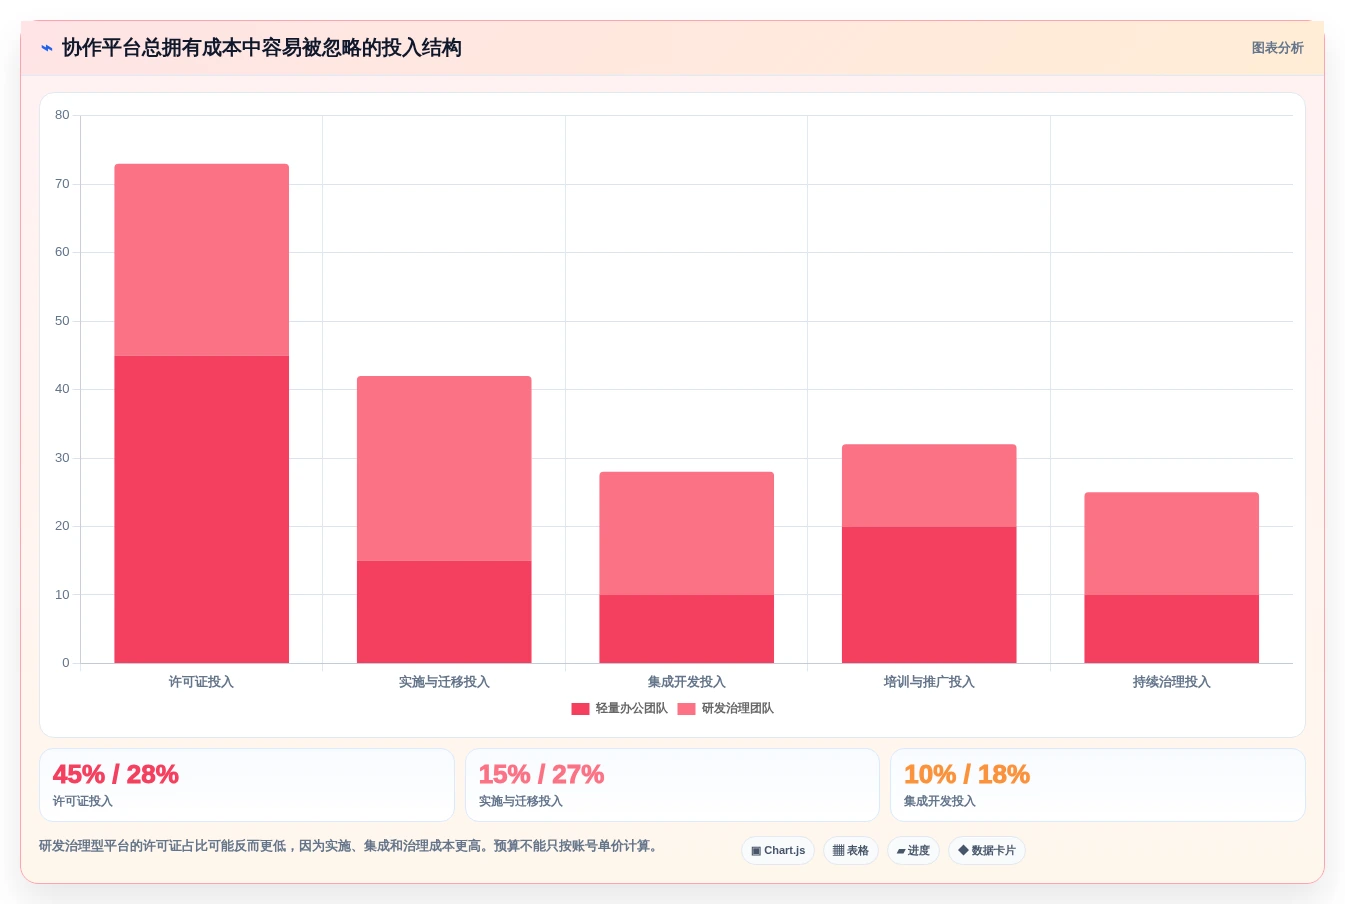
Task: Click the lightning icon beside the title
Action: click(47, 48)
